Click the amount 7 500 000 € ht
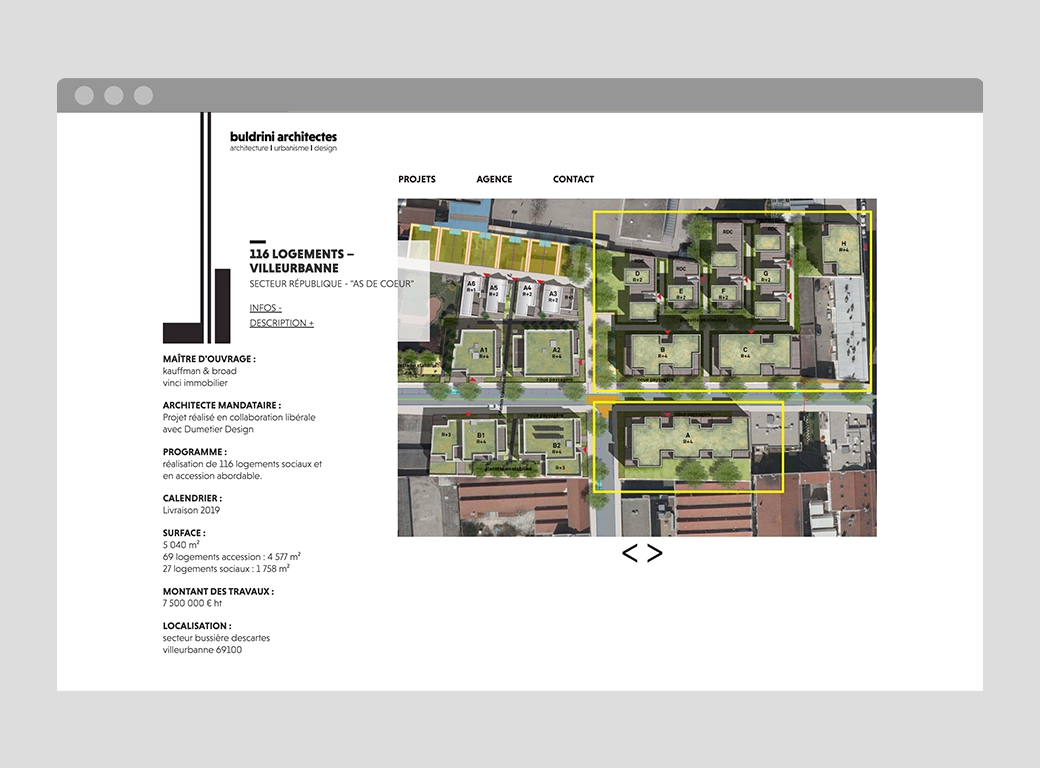Viewport: 1040px width, 768px height. [192, 603]
